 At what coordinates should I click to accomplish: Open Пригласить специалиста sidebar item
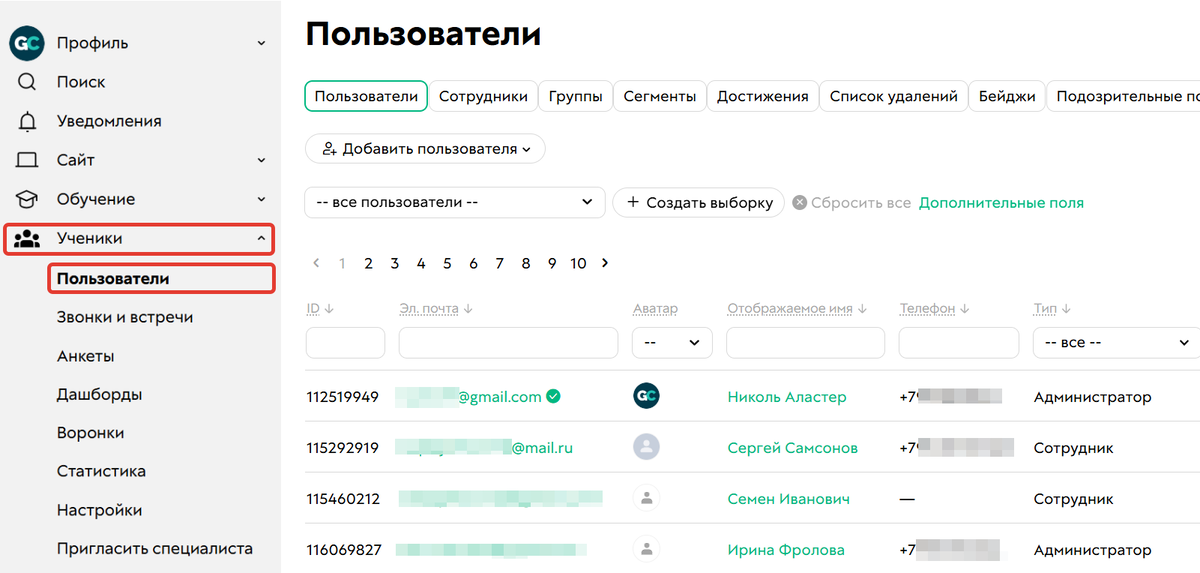155,548
